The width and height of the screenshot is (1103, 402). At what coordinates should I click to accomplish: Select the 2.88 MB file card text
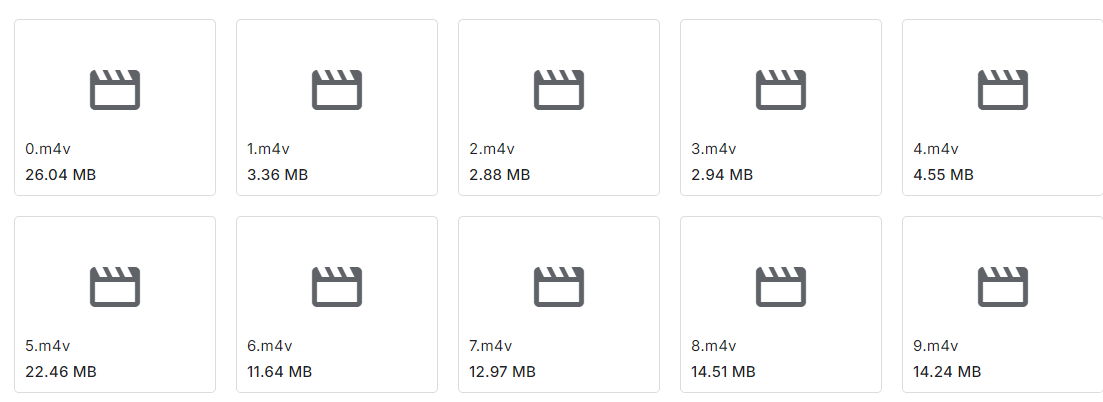(499, 175)
